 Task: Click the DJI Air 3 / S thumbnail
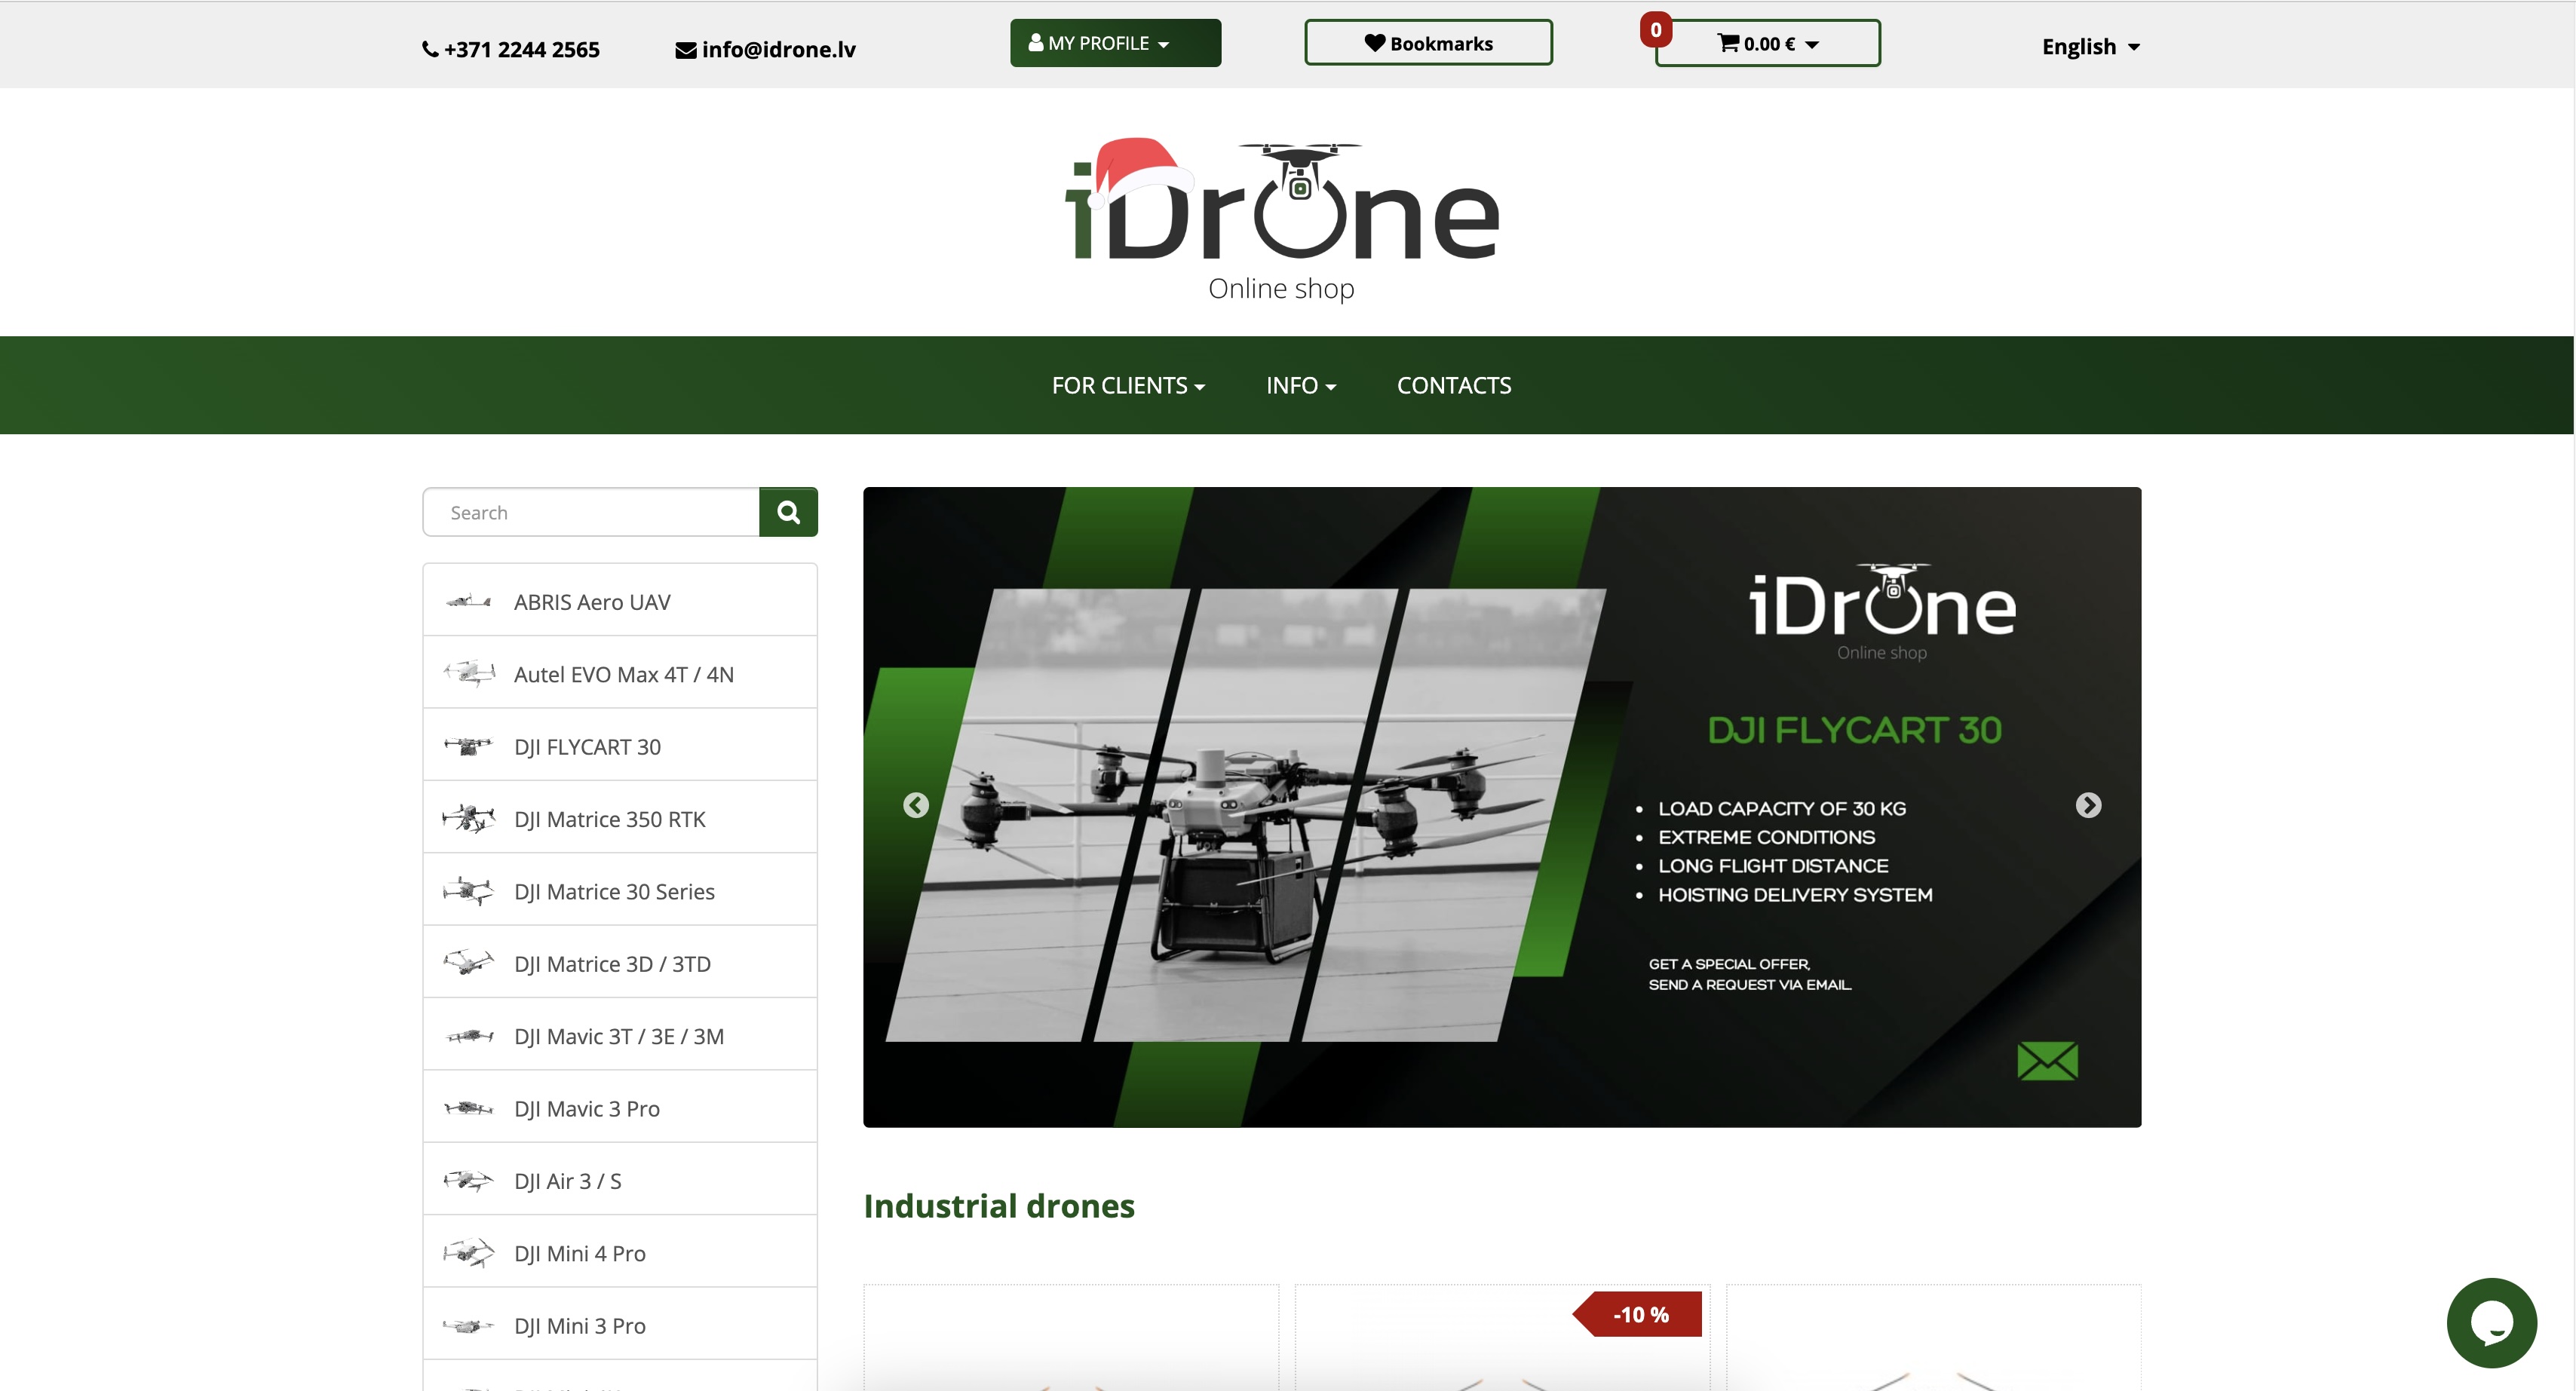pyautogui.click(x=468, y=1181)
